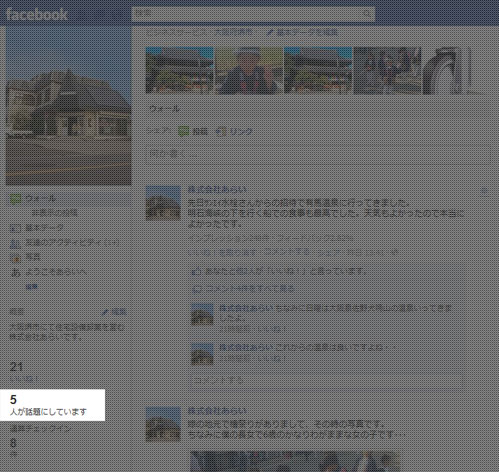499x472 pixels.
Task: Click avatar of first comment by 株式会社あらい
Action: click(x=202, y=314)
